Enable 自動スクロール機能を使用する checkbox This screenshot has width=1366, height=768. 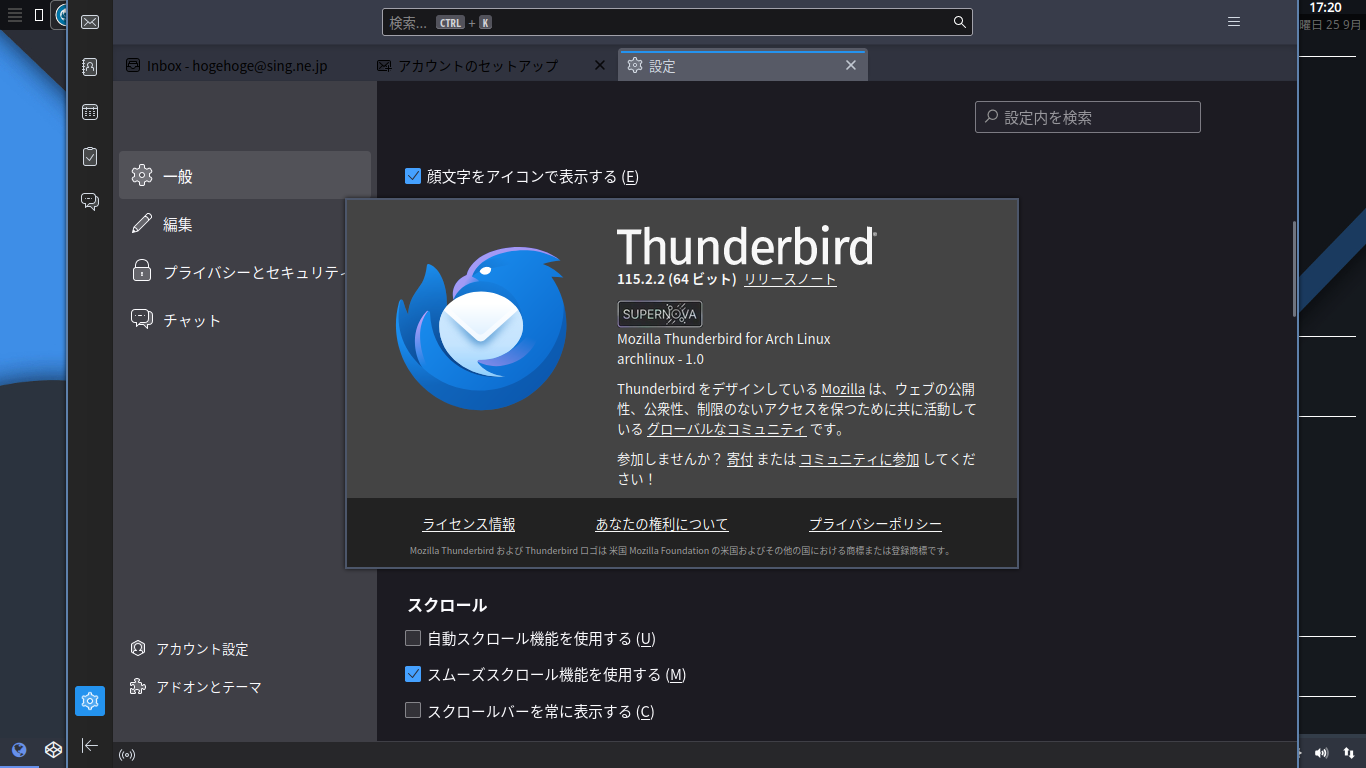(413, 638)
